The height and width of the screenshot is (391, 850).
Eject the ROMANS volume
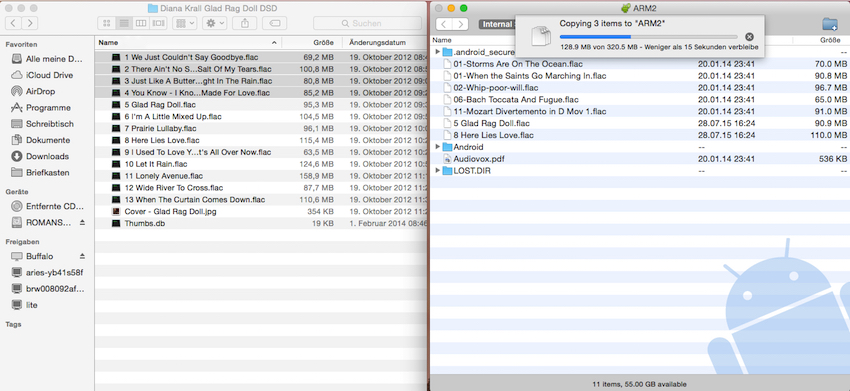click(82, 222)
